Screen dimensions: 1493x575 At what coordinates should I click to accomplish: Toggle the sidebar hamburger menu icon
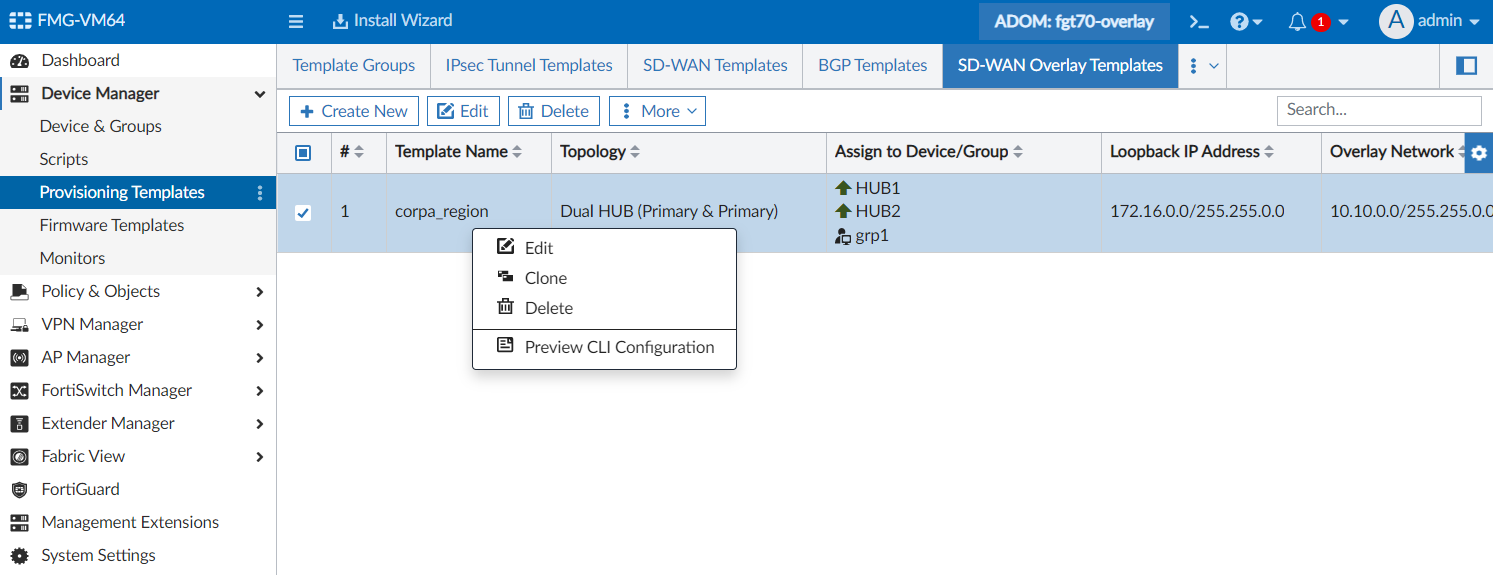click(296, 21)
